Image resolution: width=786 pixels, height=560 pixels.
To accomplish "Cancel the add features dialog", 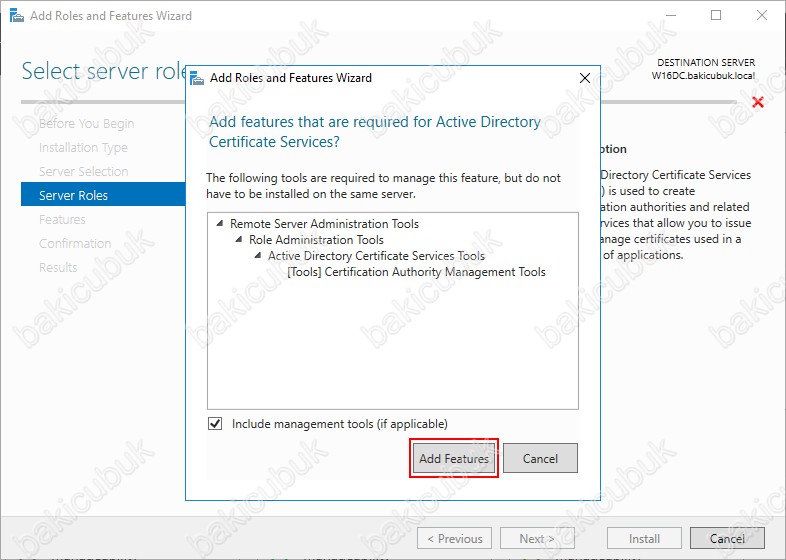I will (x=540, y=458).
